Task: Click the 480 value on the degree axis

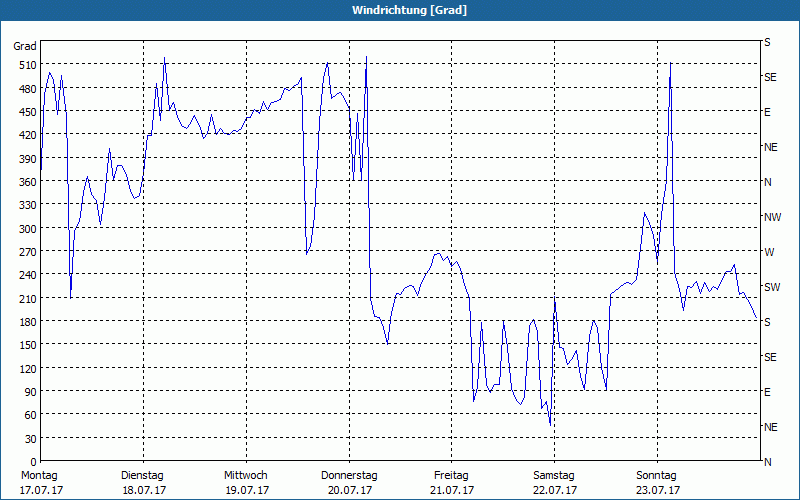Action: click(x=28, y=89)
